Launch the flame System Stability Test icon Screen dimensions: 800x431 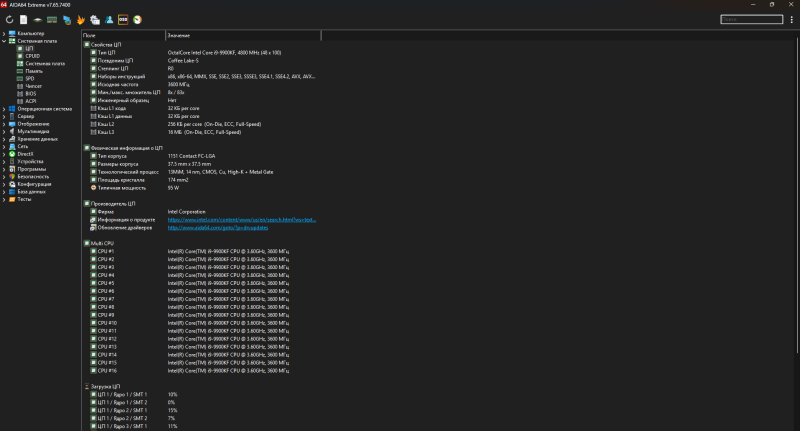tap(80, 19)
